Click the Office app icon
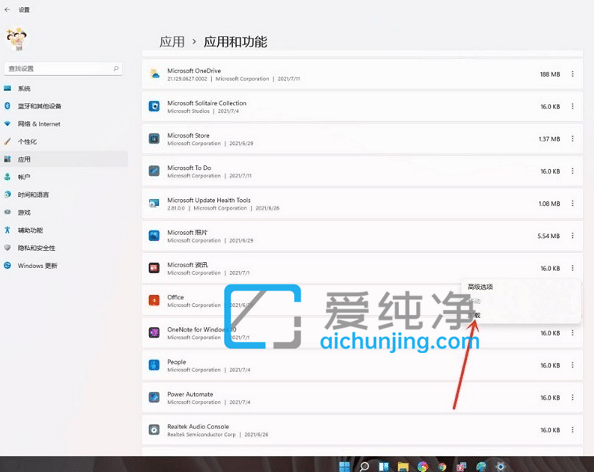594x472 pixels. point(154,300)
